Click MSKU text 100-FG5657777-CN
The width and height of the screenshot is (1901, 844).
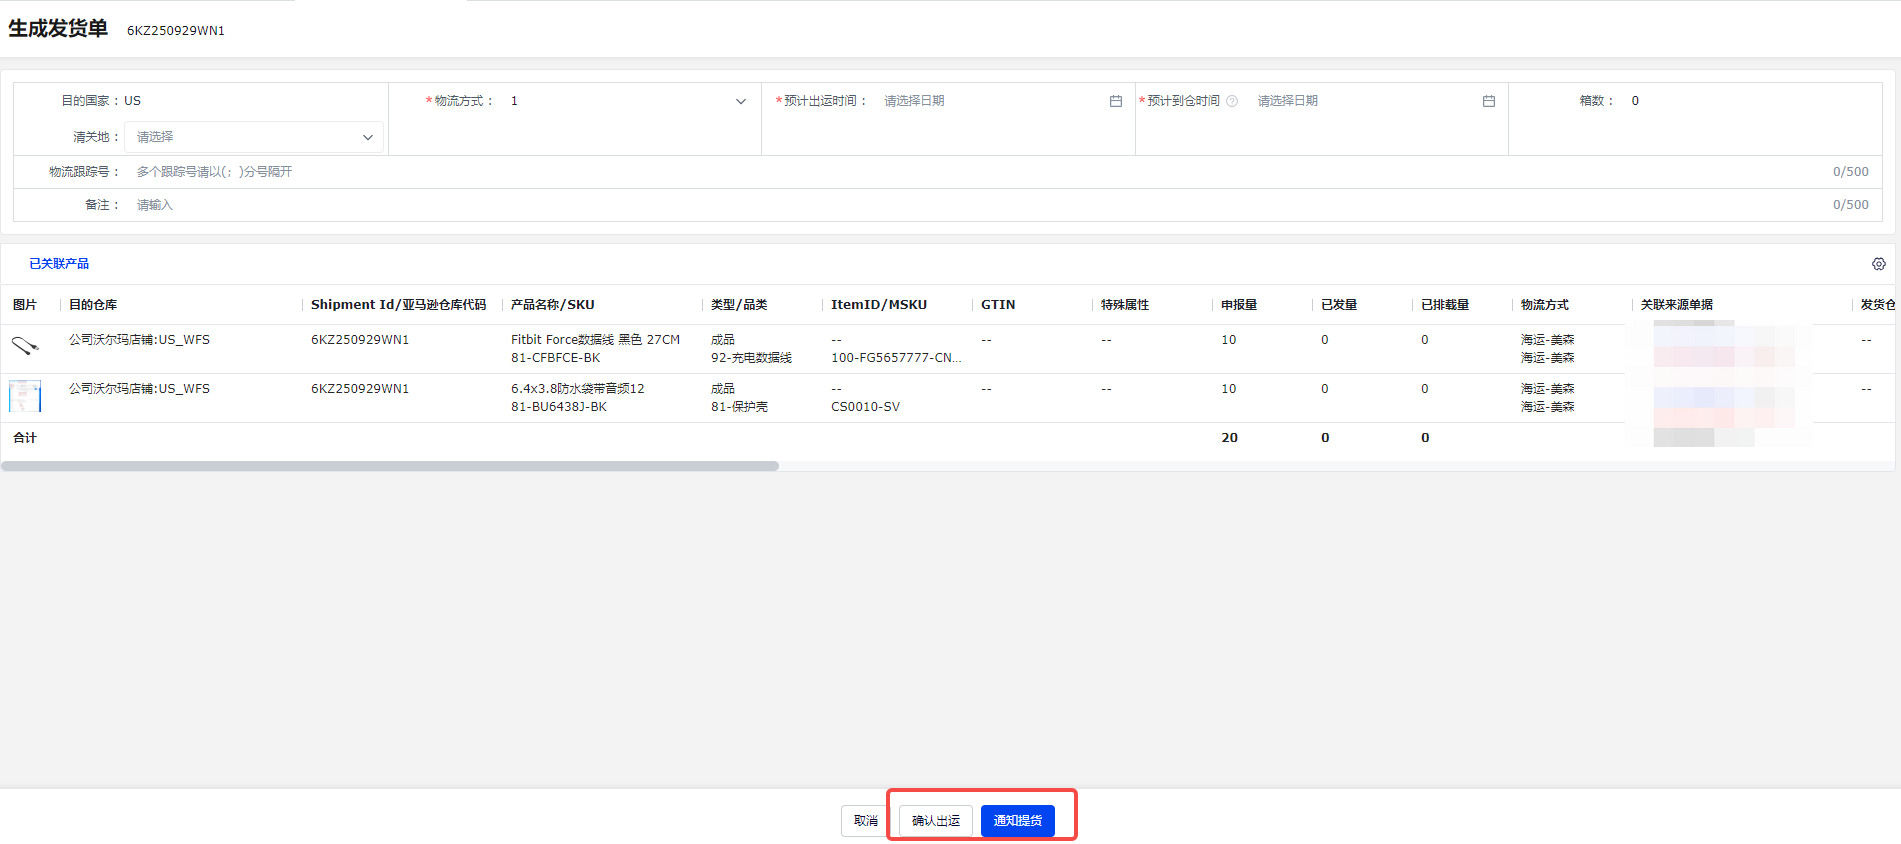(x=896, y=358)
